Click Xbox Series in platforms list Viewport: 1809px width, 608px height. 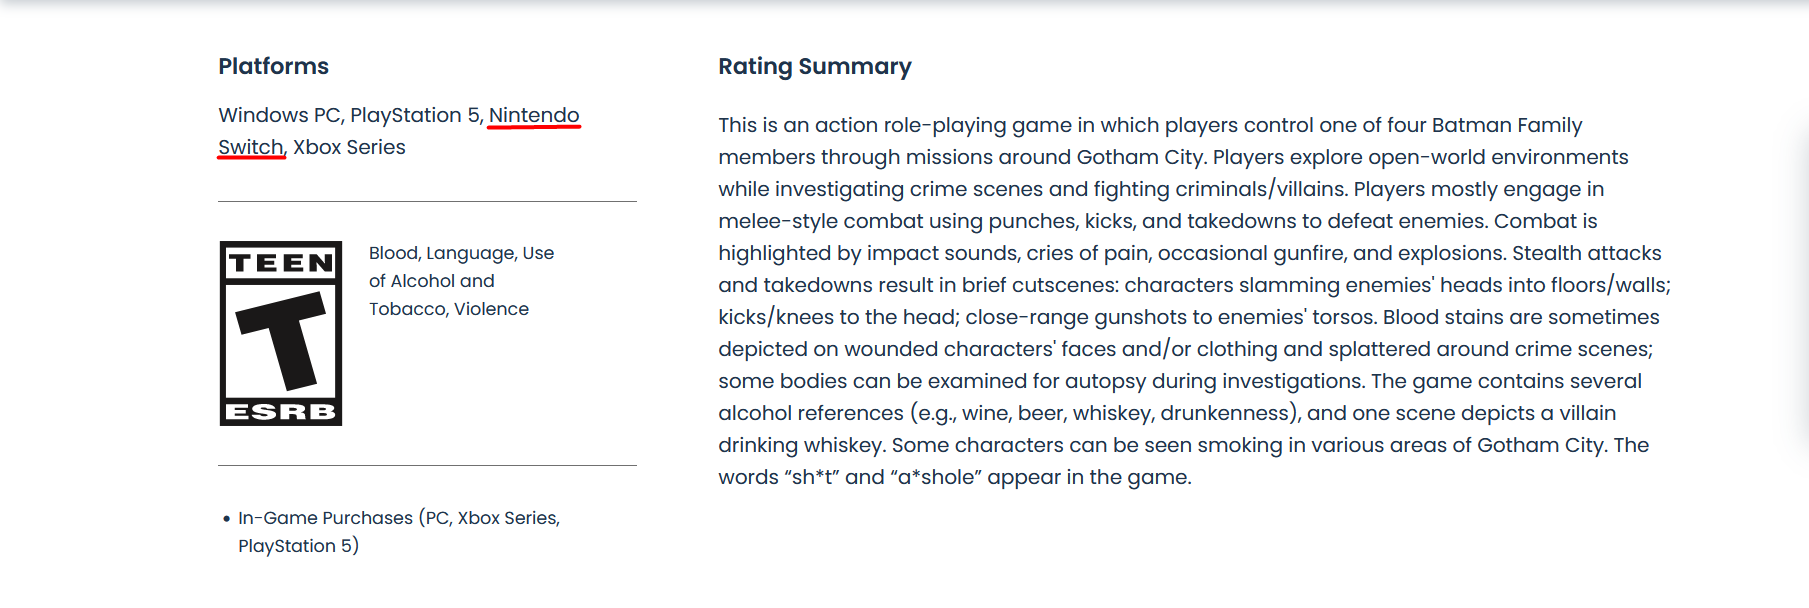[349, 147]
